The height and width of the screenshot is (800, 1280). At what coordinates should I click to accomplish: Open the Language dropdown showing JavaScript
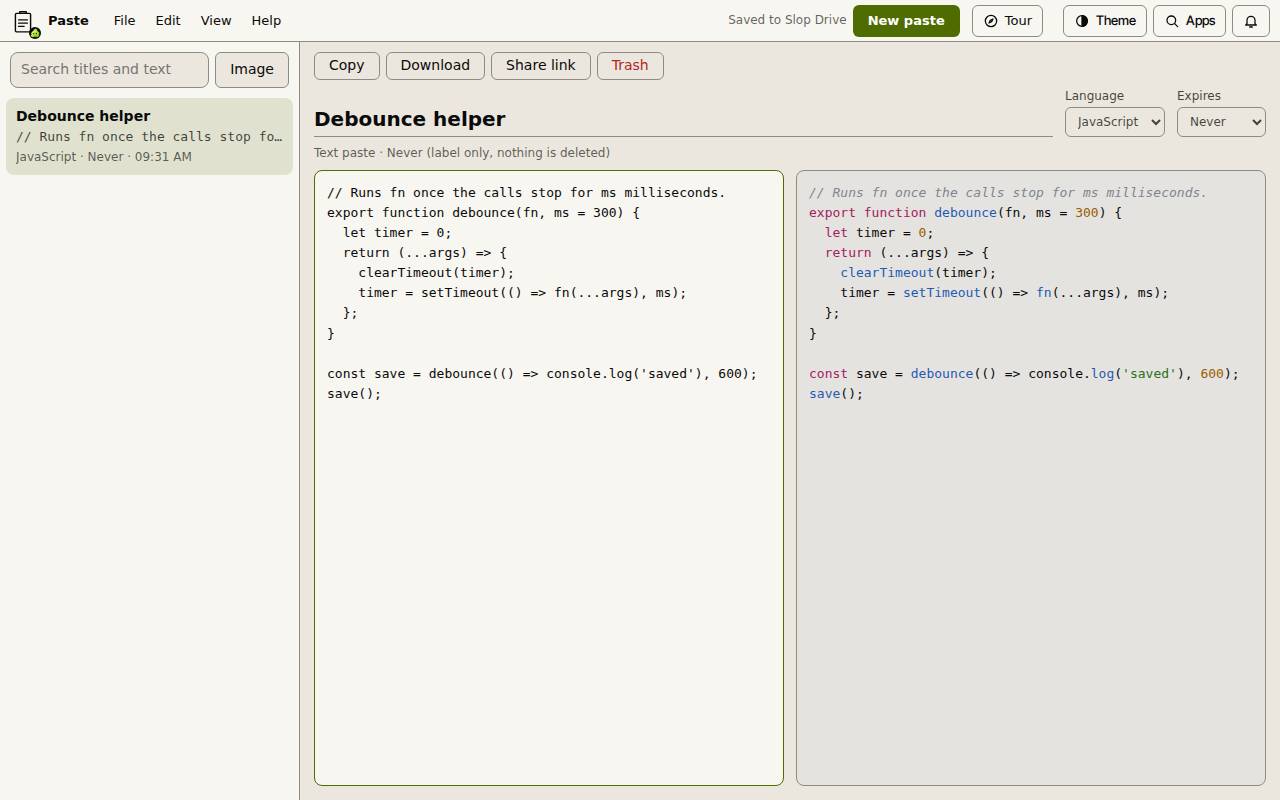(1114, 122)
